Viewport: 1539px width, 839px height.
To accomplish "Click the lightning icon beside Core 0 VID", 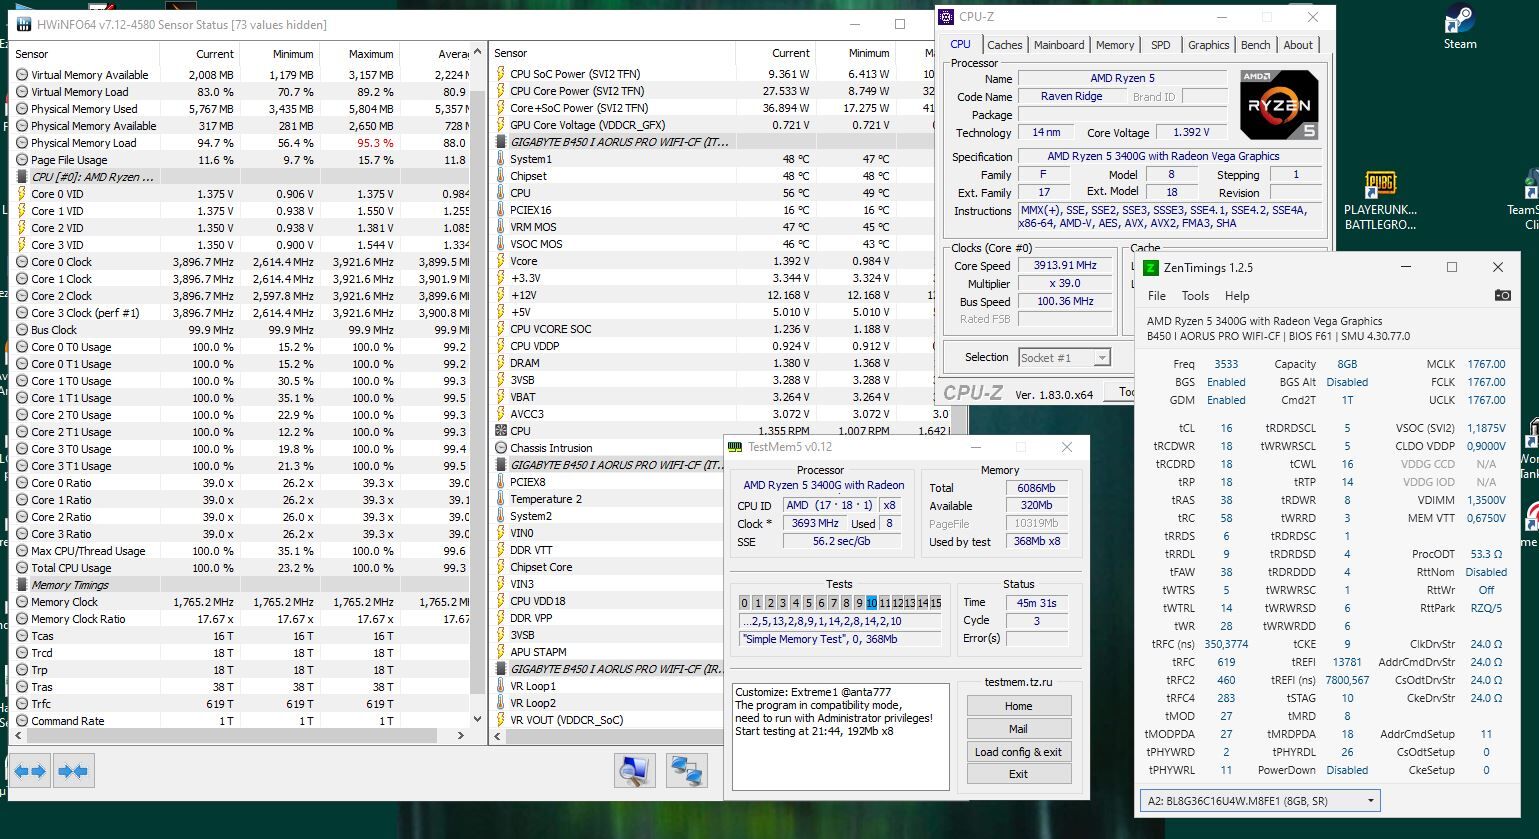I will pyautogui.click(x=22, y=194).
